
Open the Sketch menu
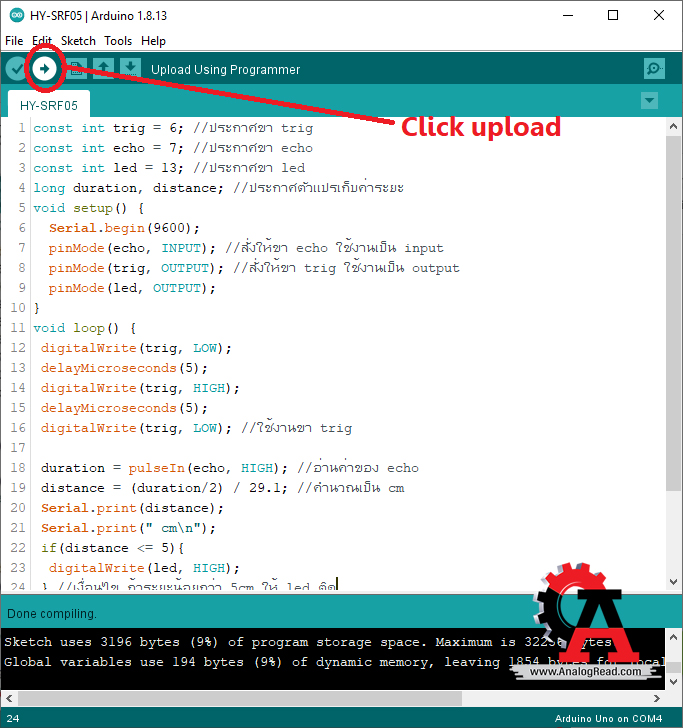pos(78,41)
